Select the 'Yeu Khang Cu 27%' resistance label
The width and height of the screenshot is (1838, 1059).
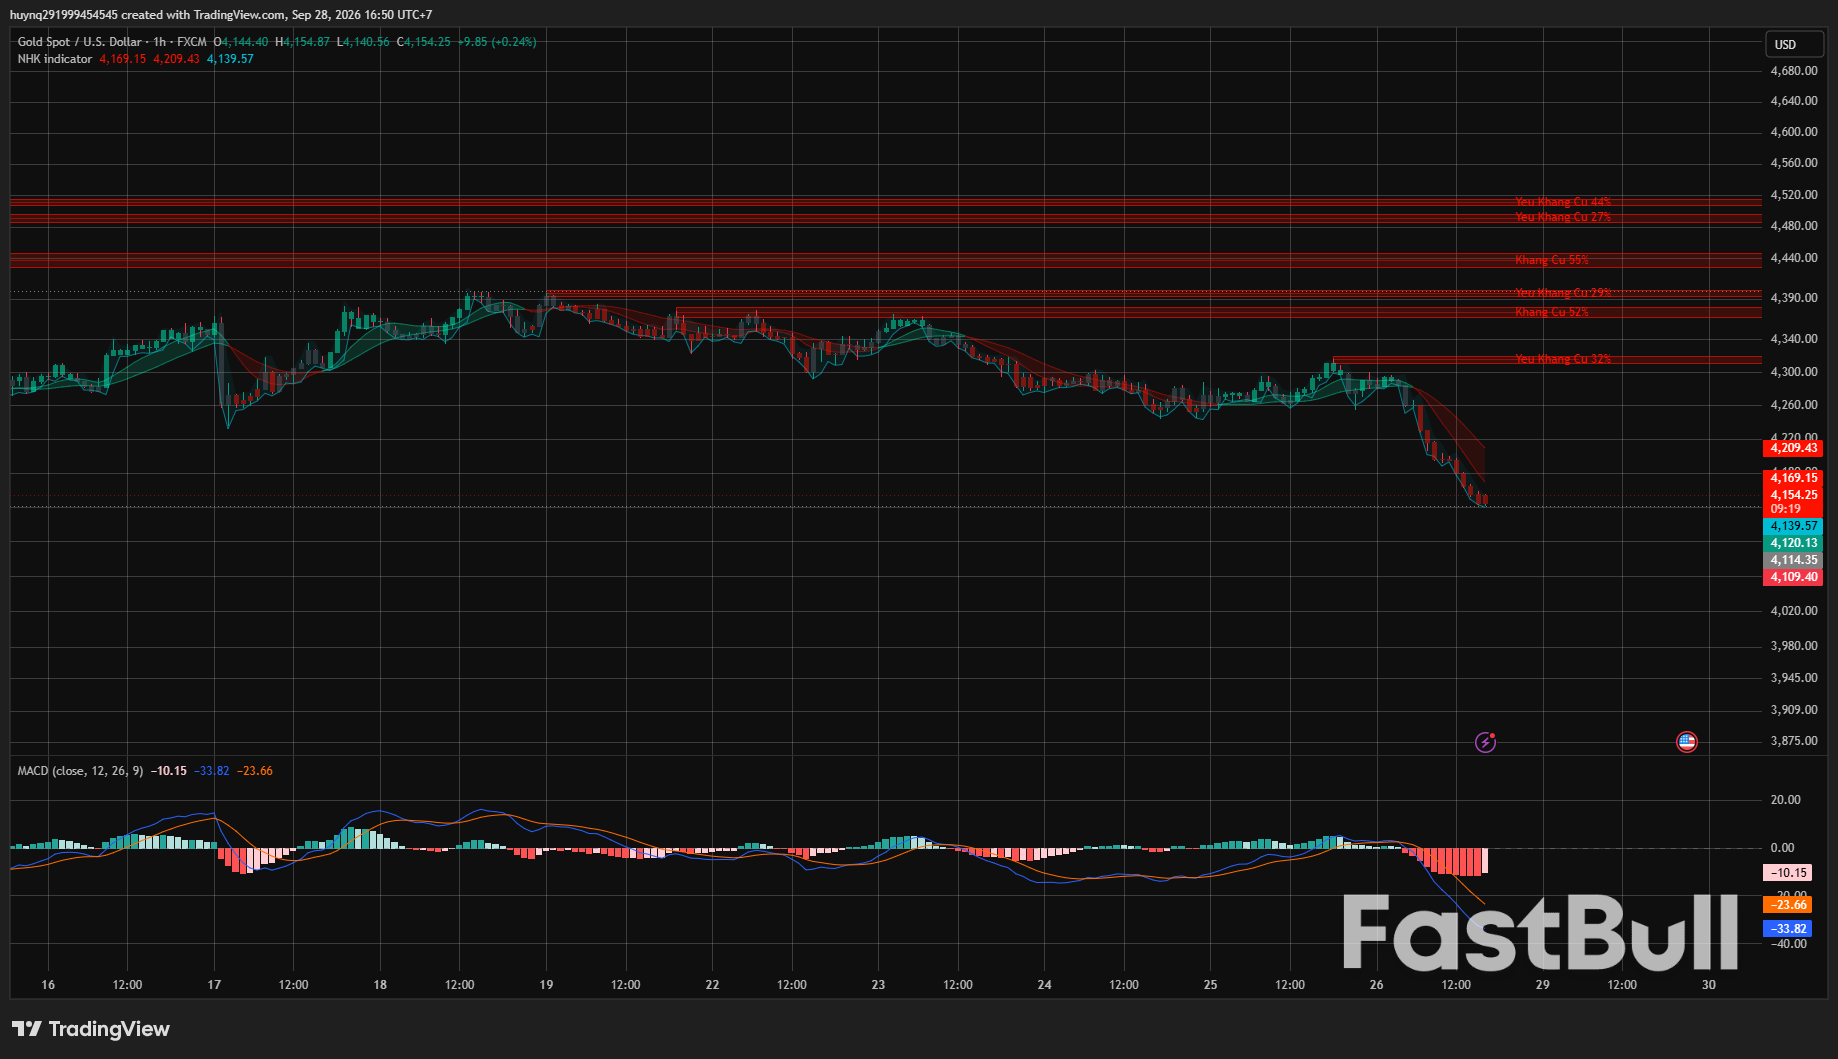coord(1563,217)
